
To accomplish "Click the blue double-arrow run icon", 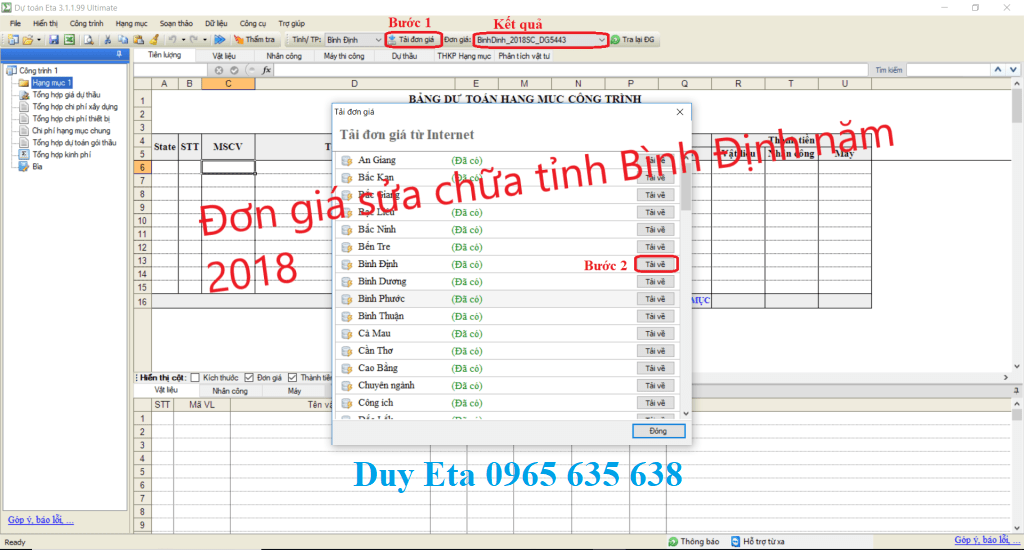I will (x=220, y=40).
